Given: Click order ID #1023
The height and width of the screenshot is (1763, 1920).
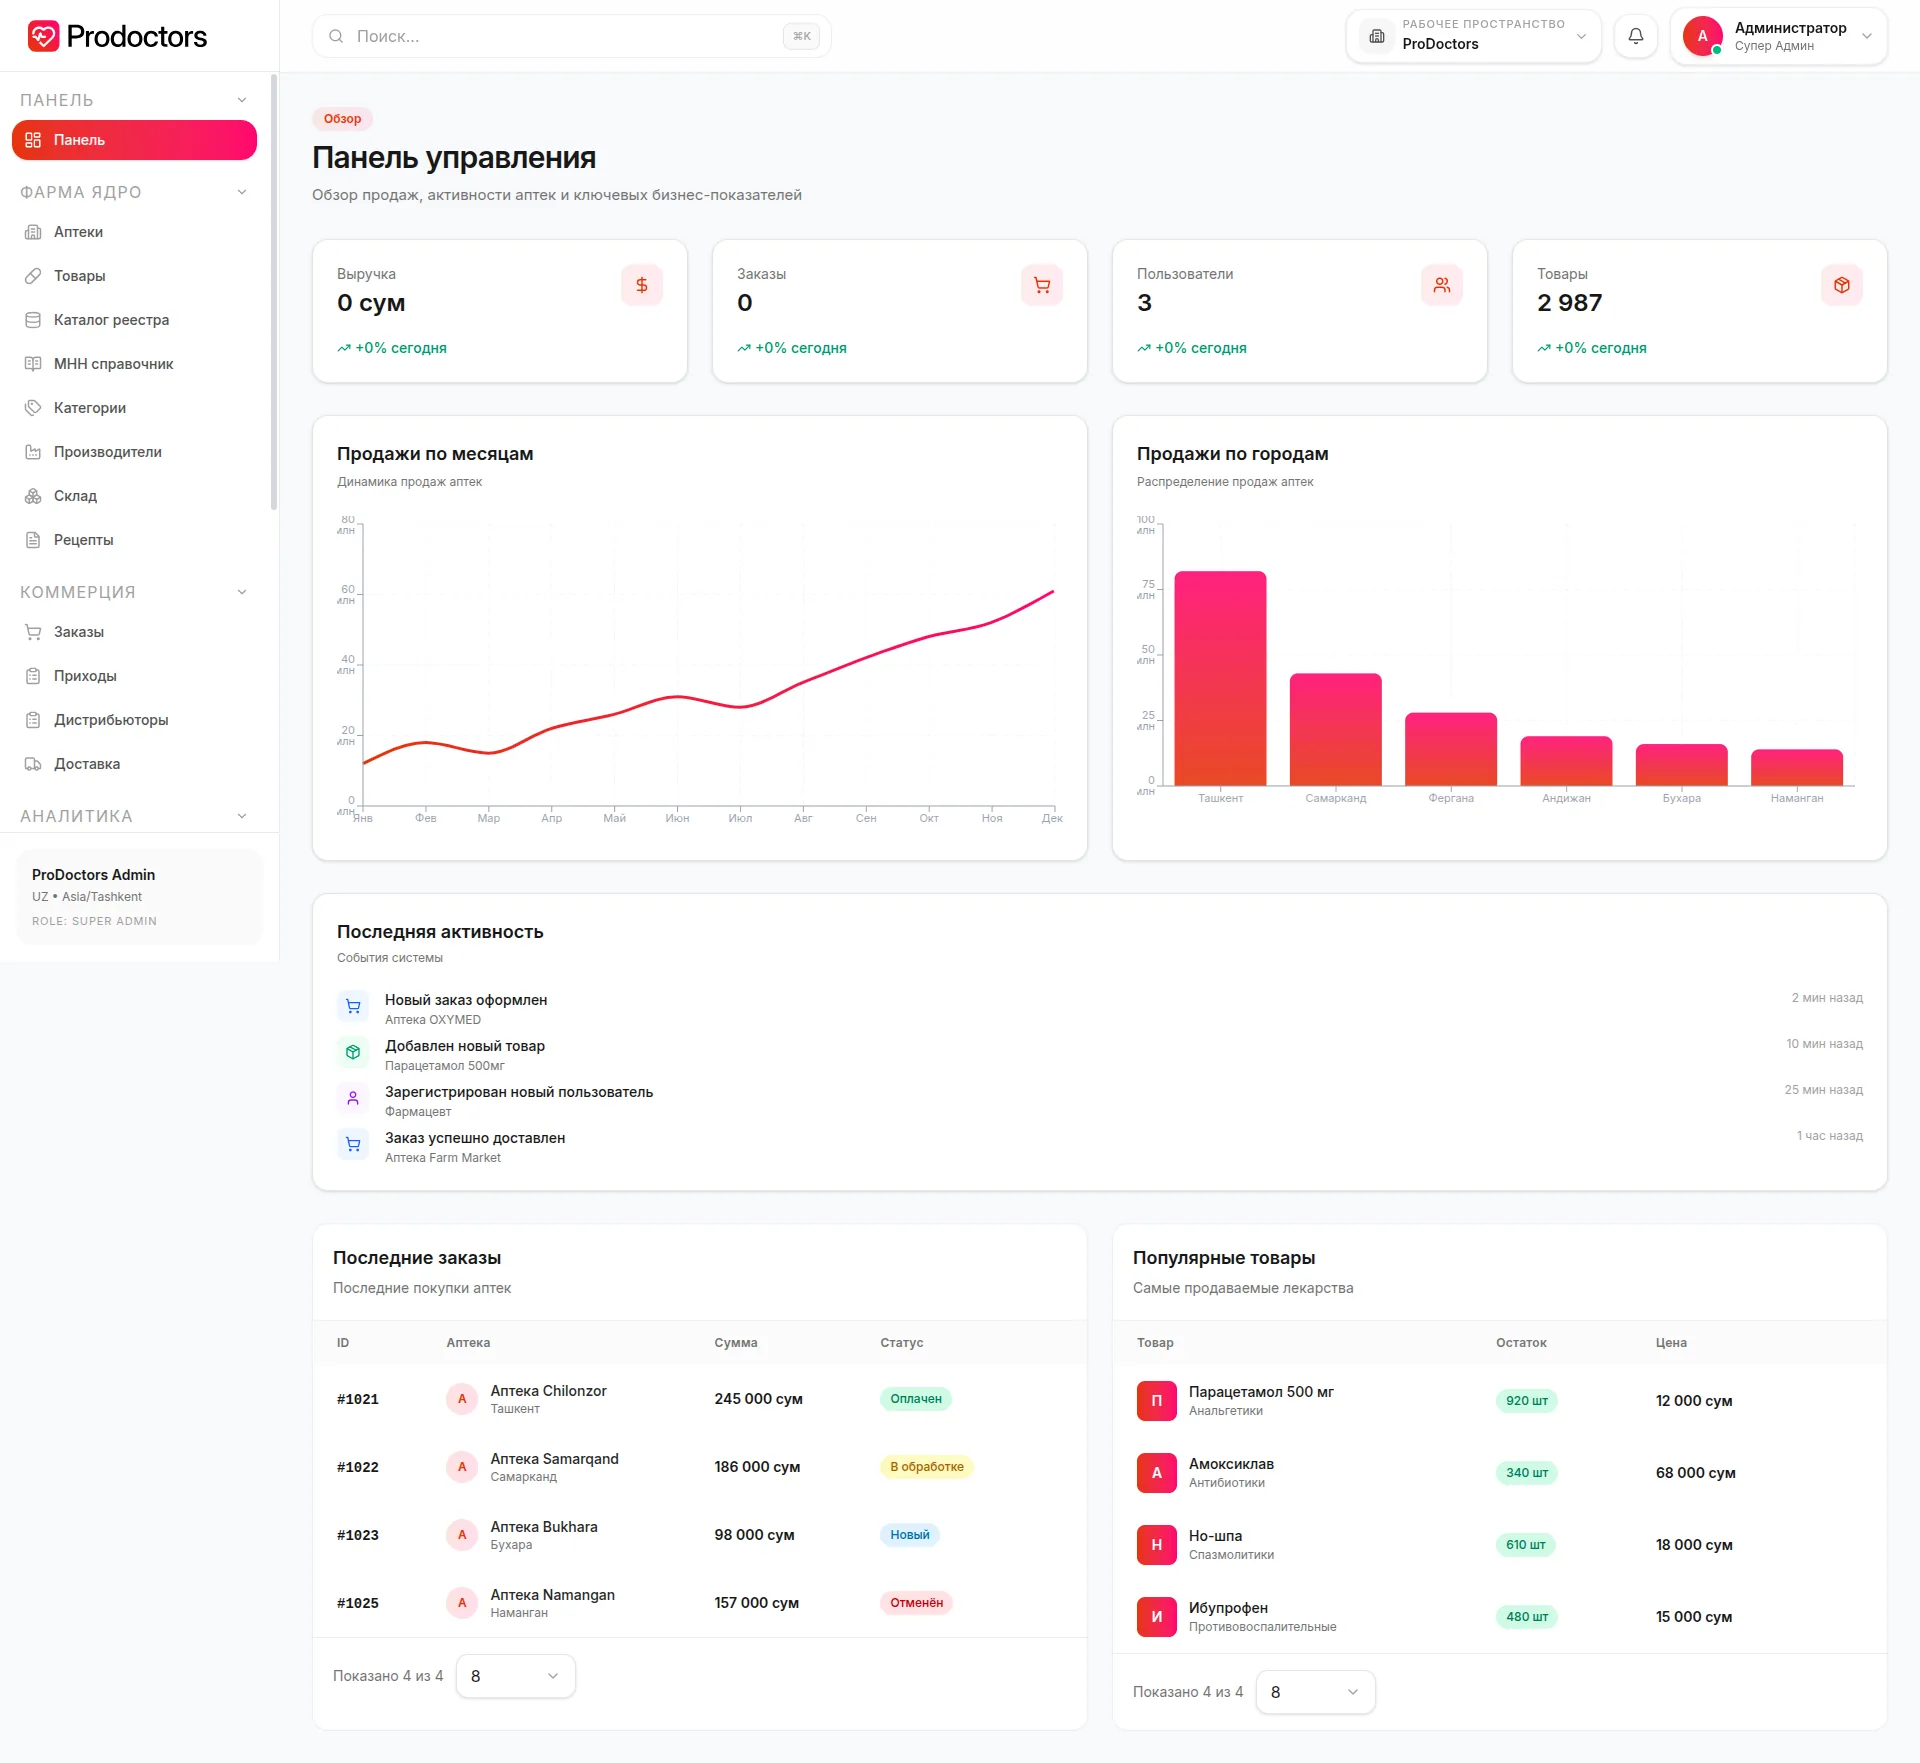Looking at the screenshot, I should point(358,1535).
